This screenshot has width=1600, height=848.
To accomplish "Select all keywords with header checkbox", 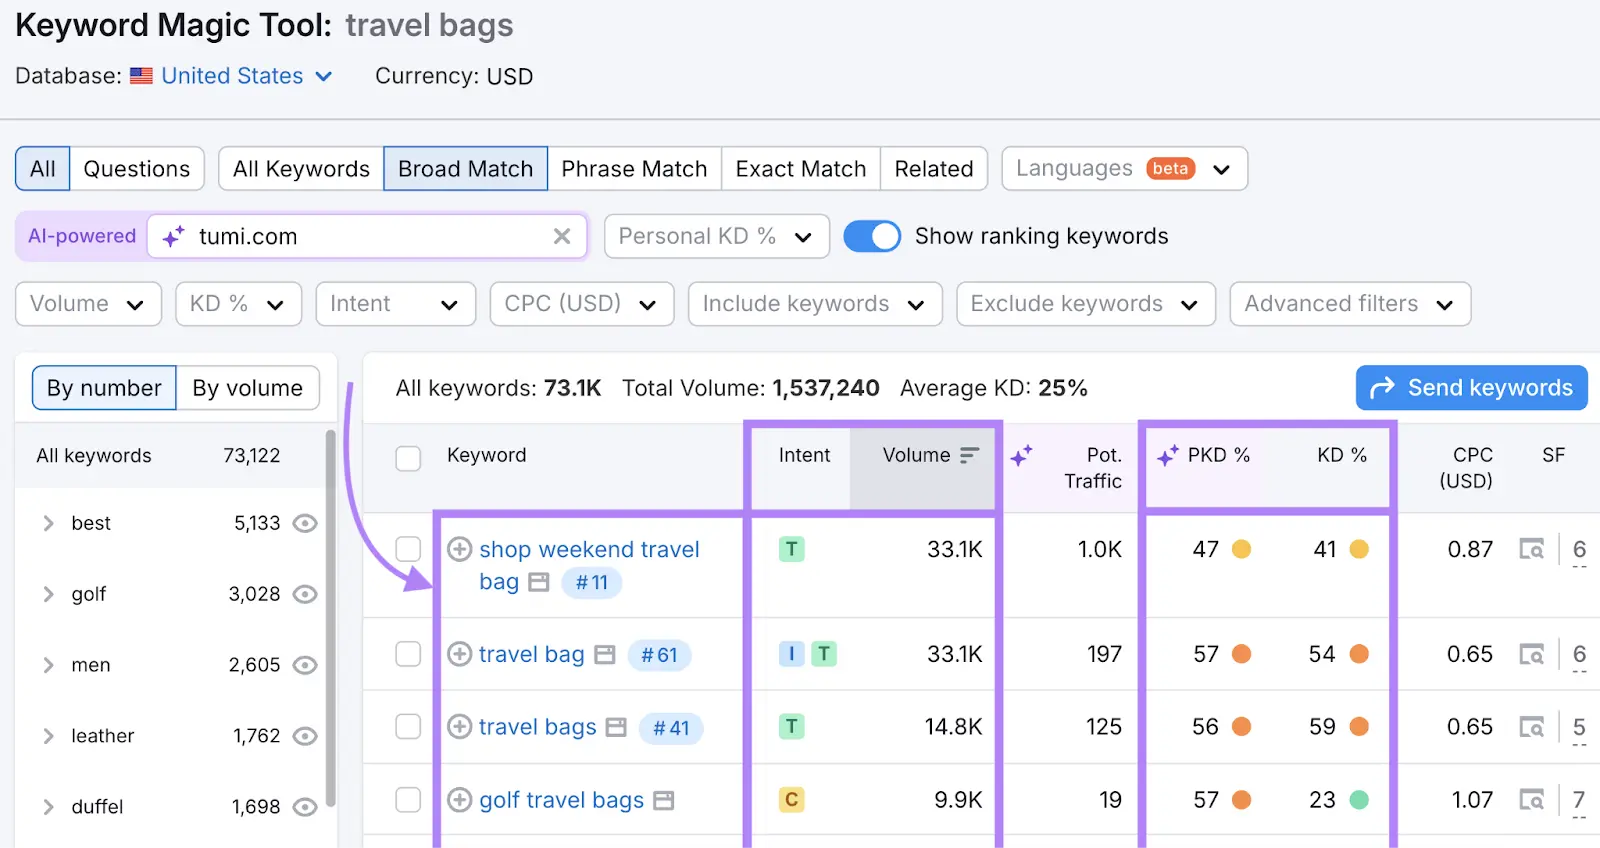I will (408, 459).
